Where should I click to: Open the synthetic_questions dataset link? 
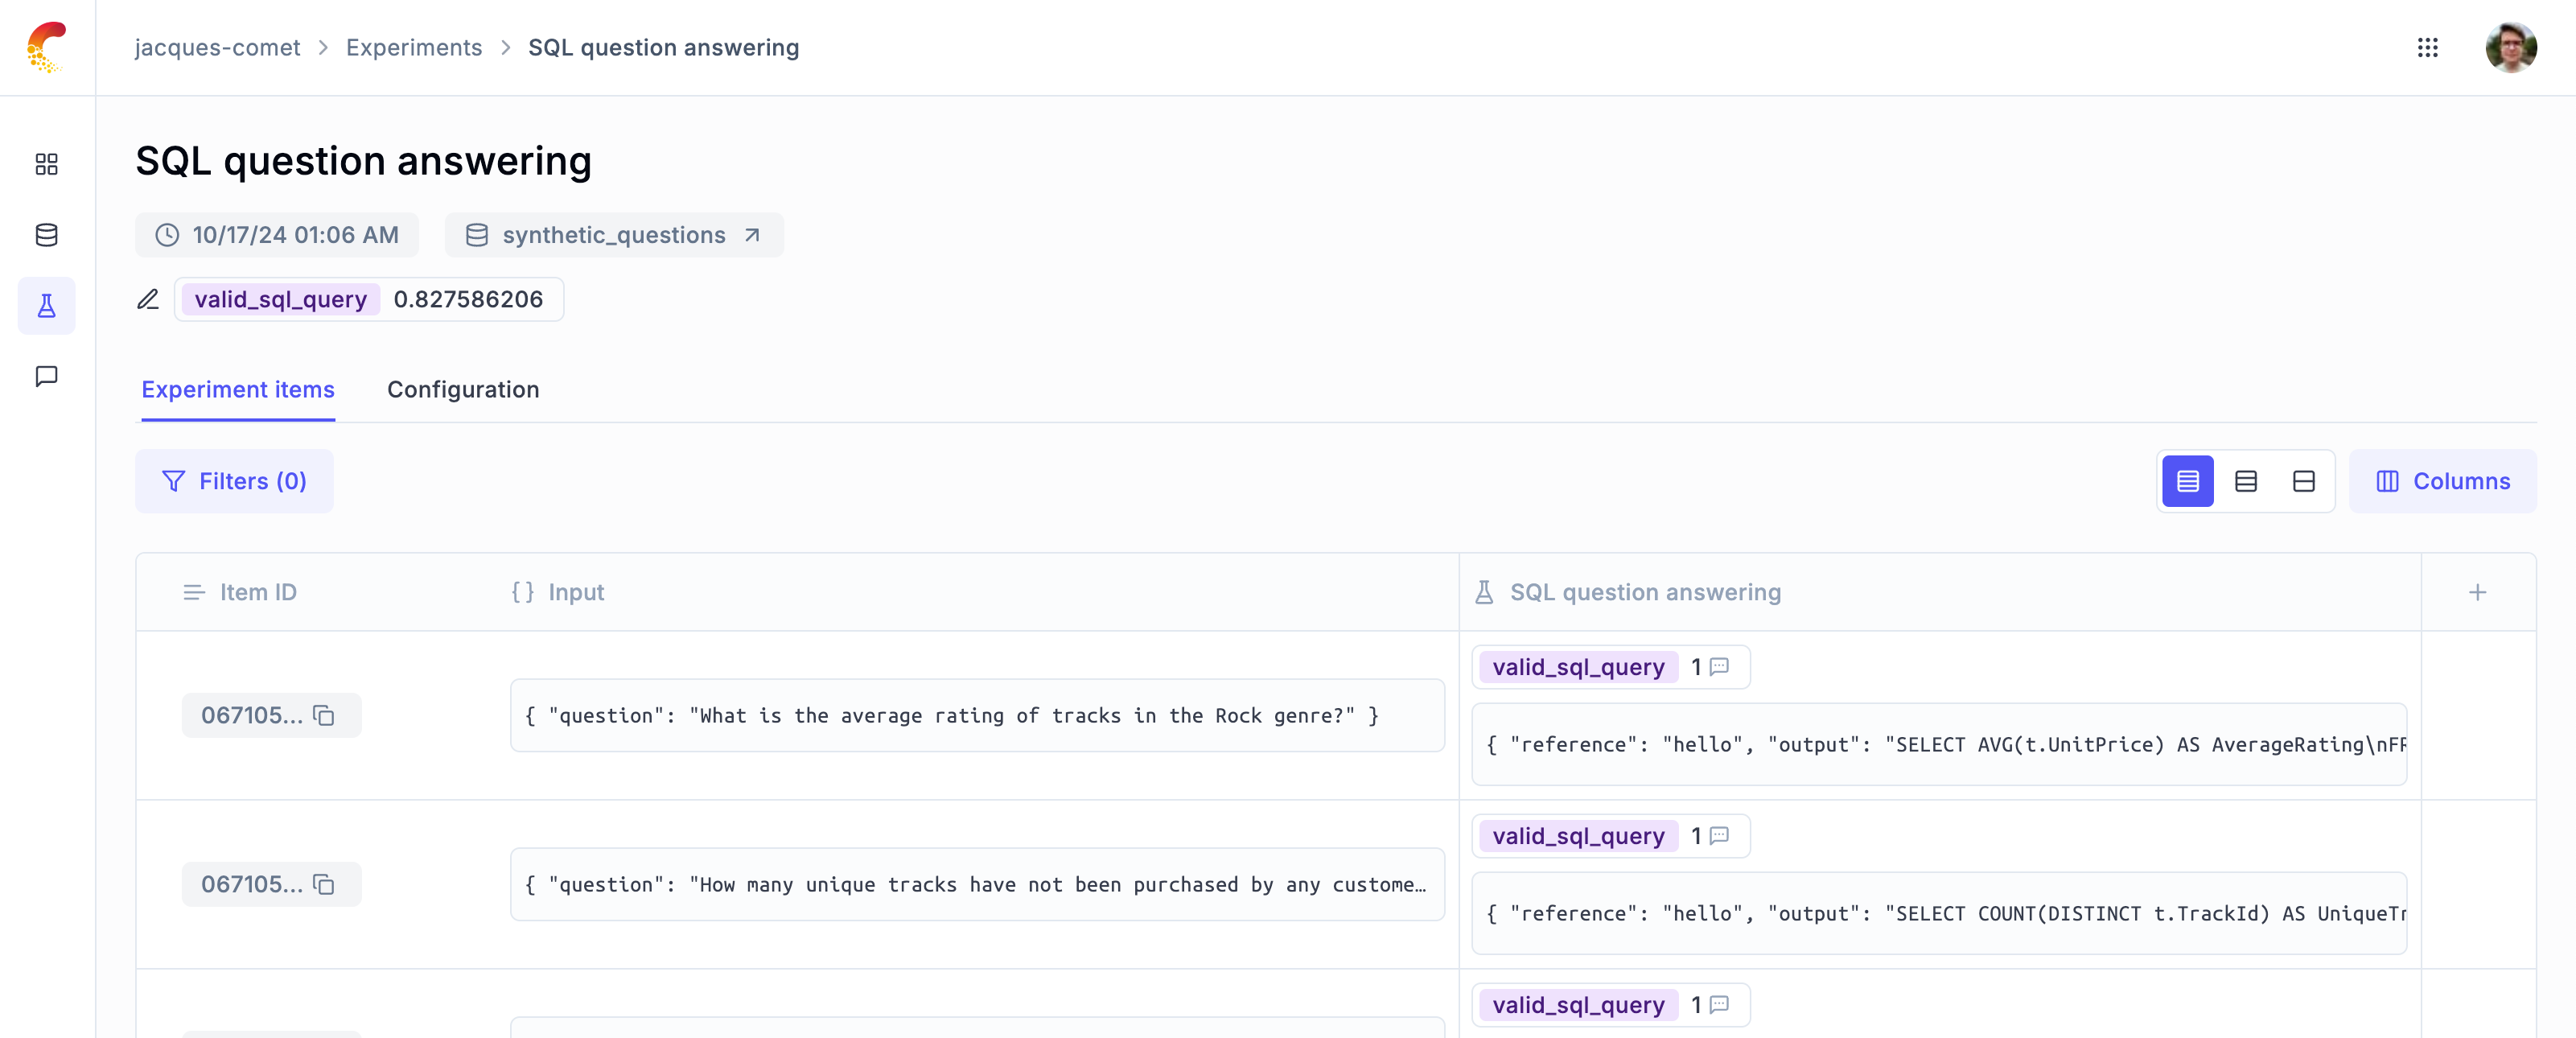[x=614, y=235]
